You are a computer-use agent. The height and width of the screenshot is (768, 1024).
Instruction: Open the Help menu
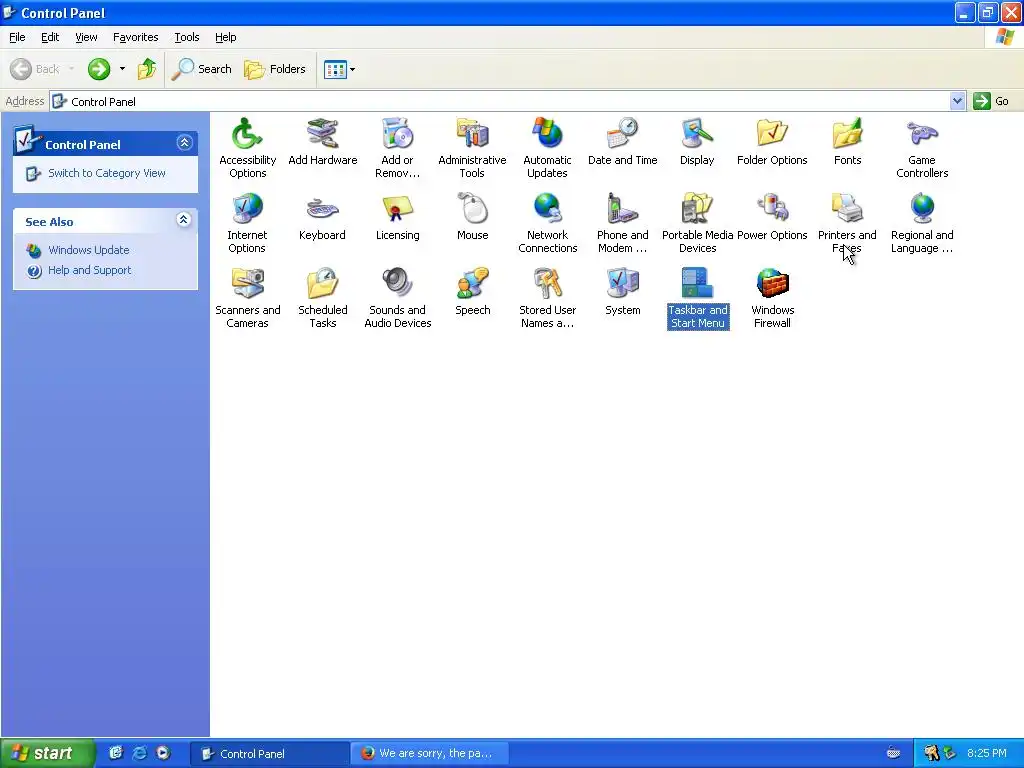(x=225, y=37)
